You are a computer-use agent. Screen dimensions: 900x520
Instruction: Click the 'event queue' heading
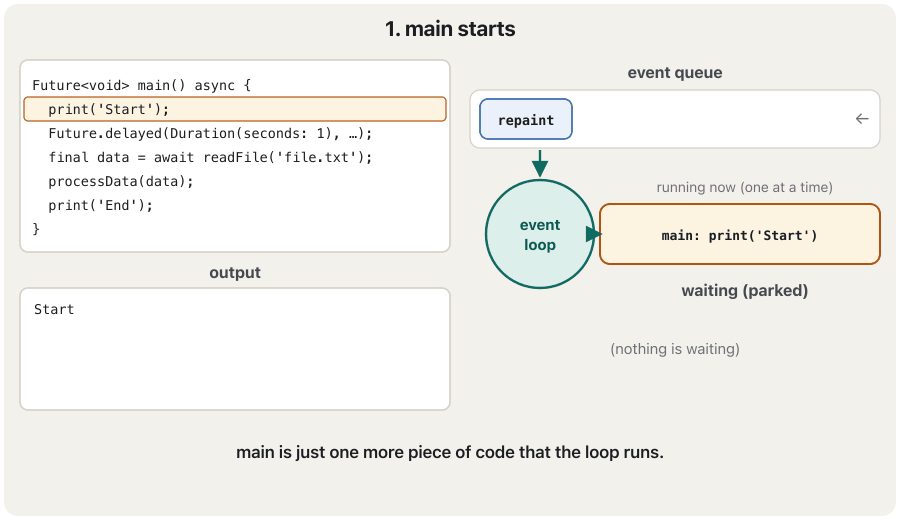click(x=674, y=73)
